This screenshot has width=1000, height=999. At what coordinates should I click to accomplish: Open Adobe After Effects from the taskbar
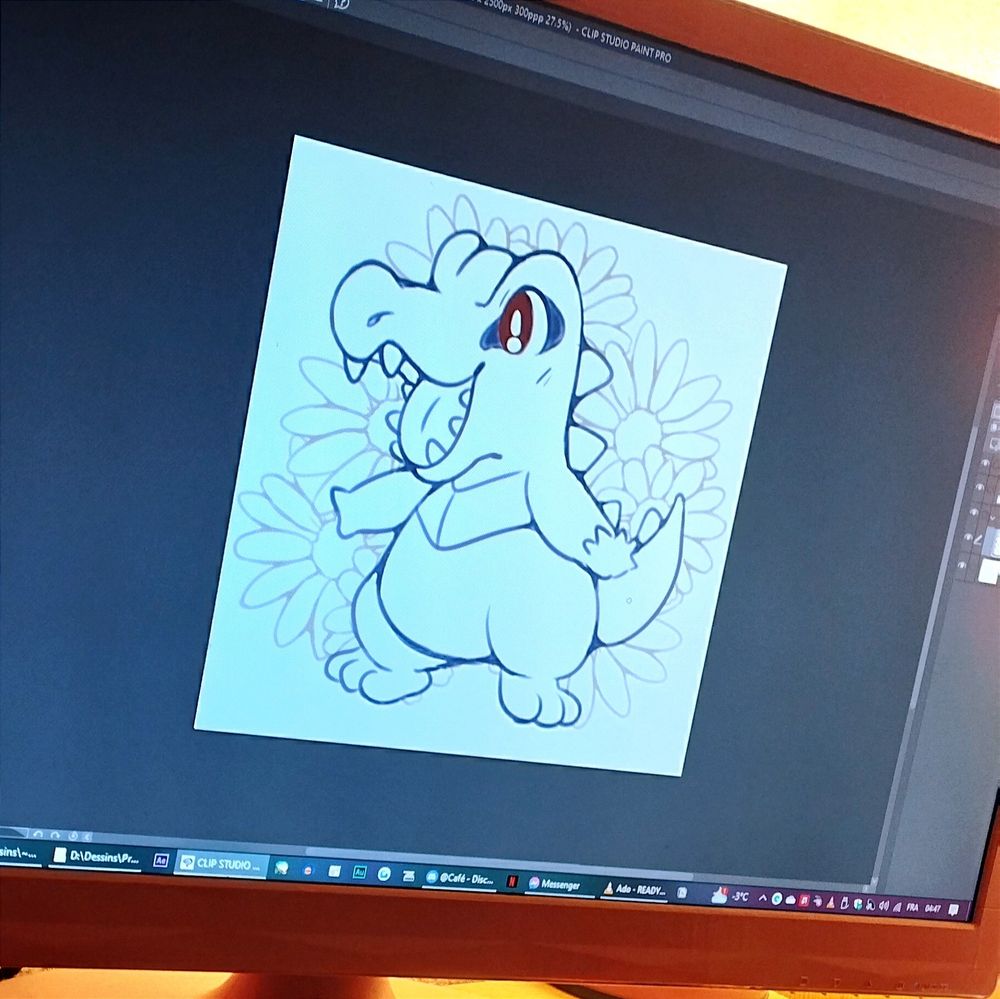pos(161,861)
